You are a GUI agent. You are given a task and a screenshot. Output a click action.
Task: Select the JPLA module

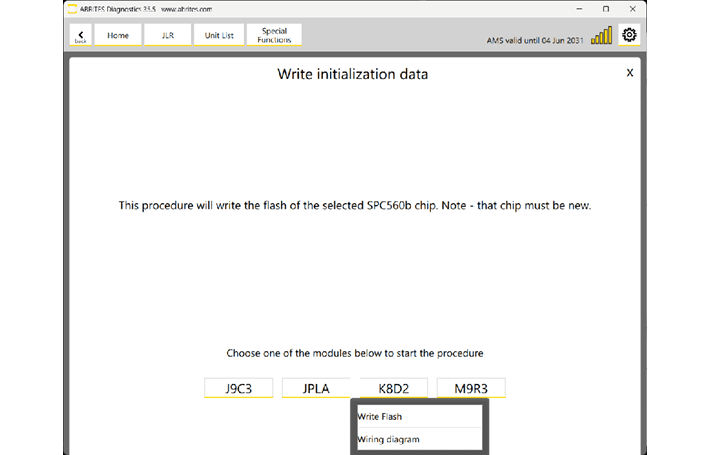316,388
